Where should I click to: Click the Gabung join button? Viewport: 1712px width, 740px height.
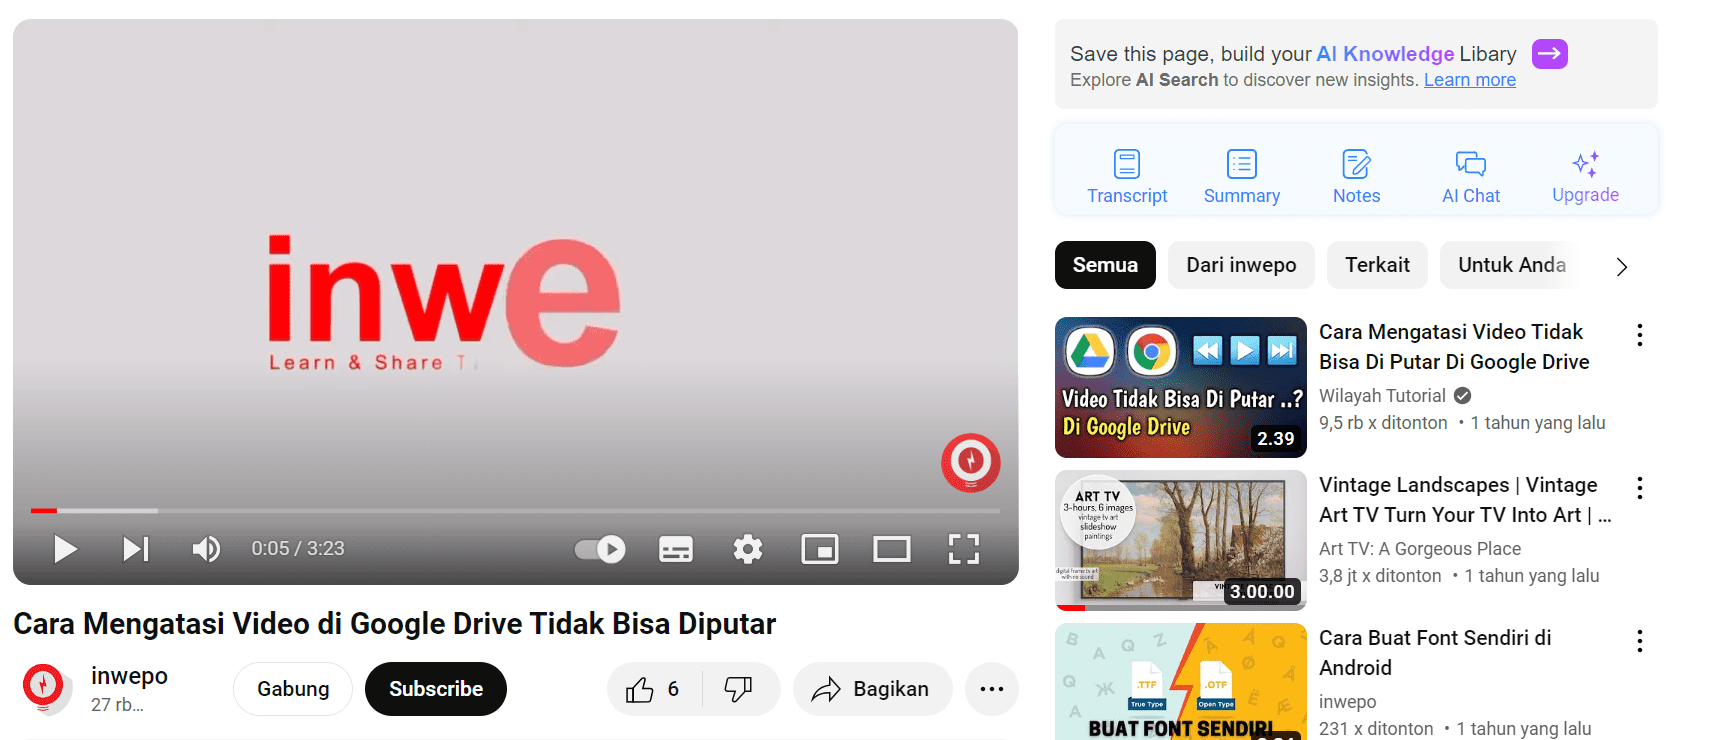click(293, 689)
